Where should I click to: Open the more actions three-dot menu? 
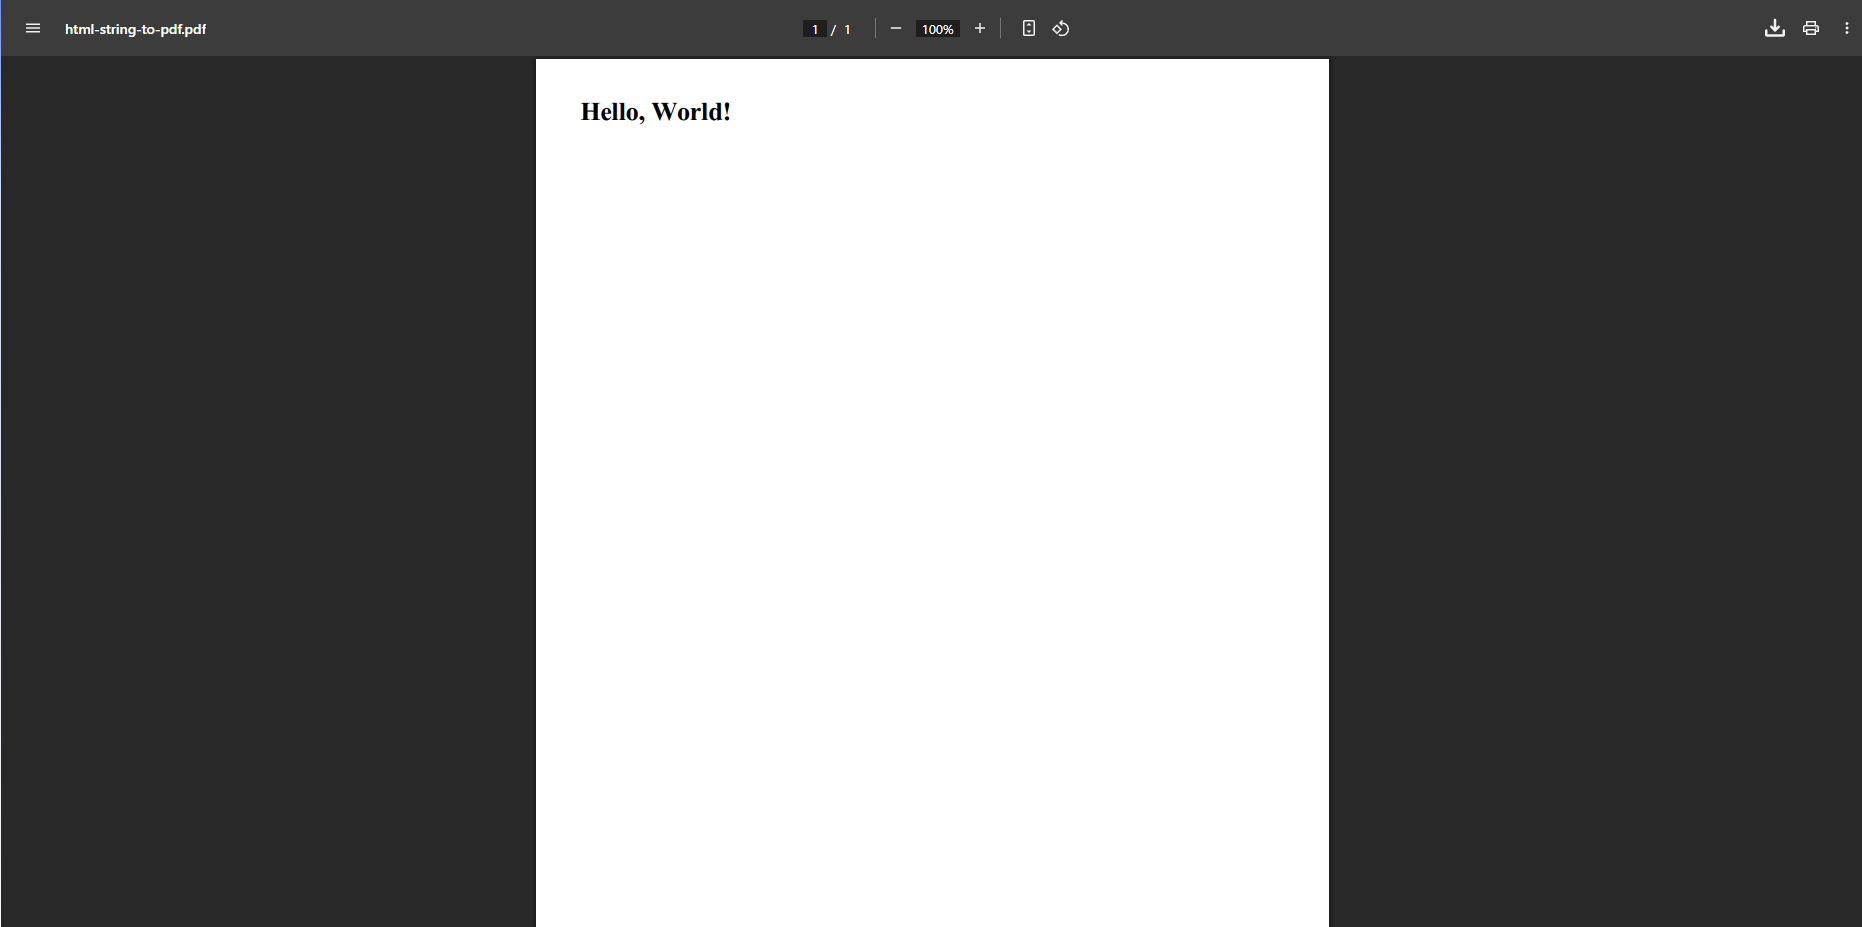(x=1846, y=28)
